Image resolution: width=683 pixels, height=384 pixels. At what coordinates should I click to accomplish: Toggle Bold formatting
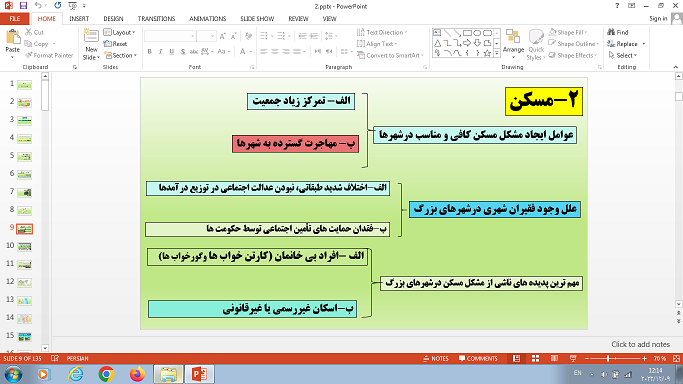click(x=149, y=51)
